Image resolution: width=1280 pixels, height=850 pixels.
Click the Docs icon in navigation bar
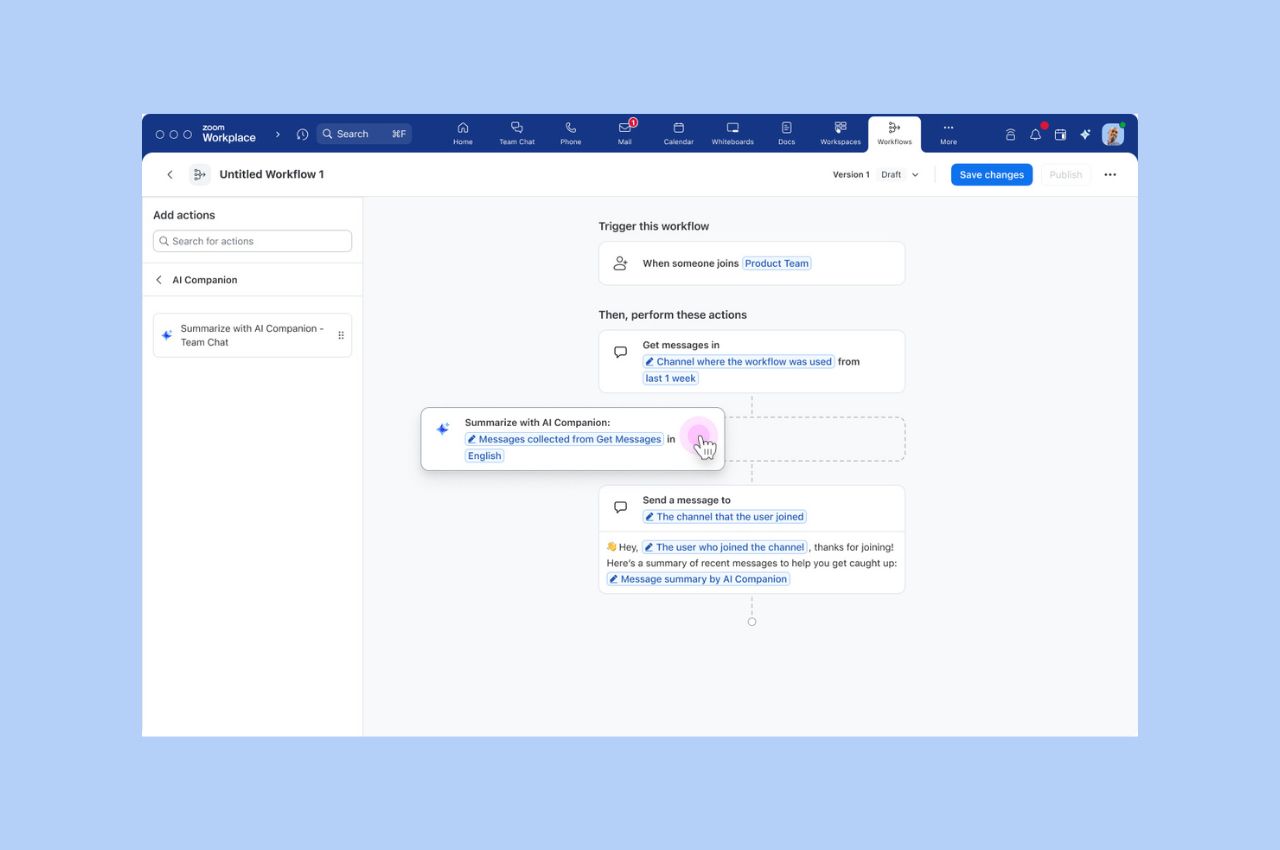(x=786, y=133)
